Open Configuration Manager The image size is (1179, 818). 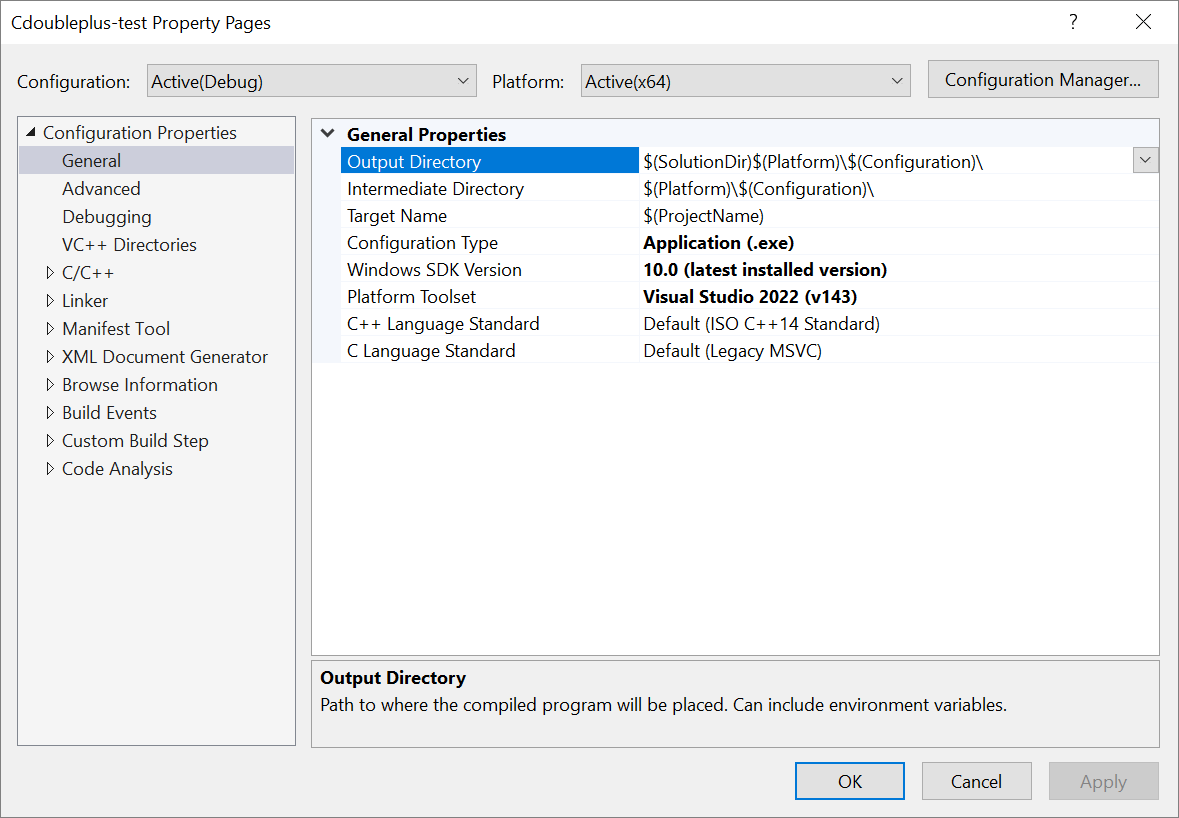pyautogui.click(x=1042, y=79)
